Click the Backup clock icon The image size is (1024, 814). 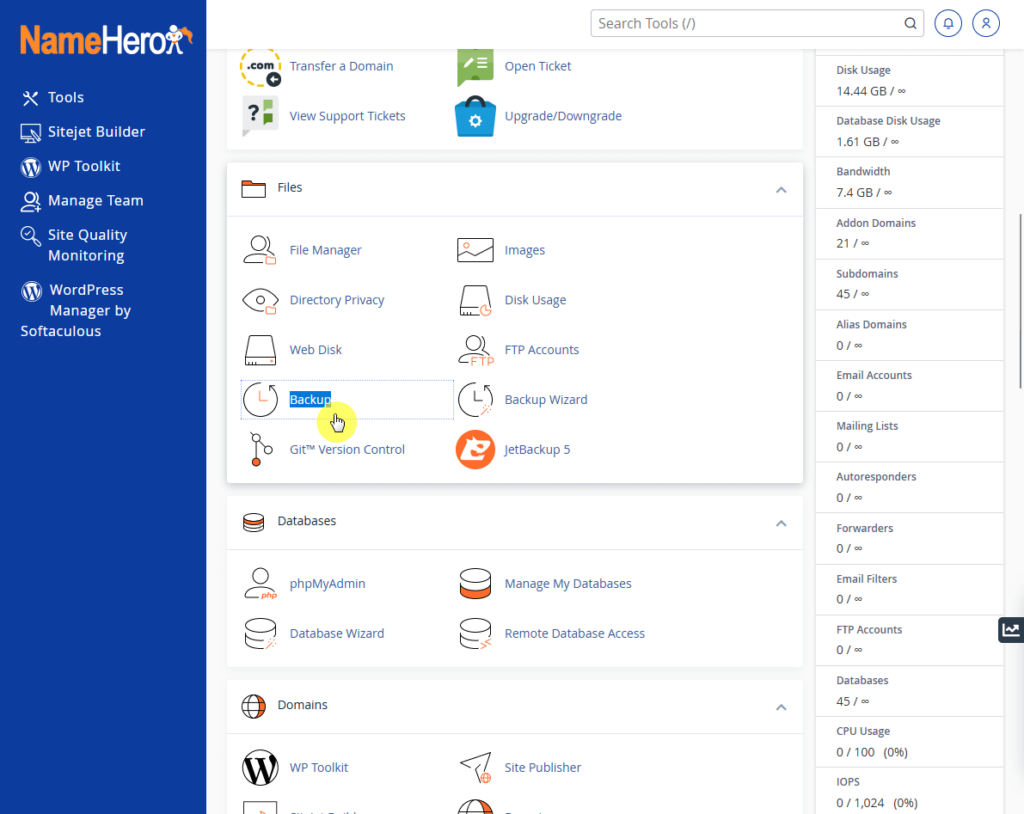point(260,400)
